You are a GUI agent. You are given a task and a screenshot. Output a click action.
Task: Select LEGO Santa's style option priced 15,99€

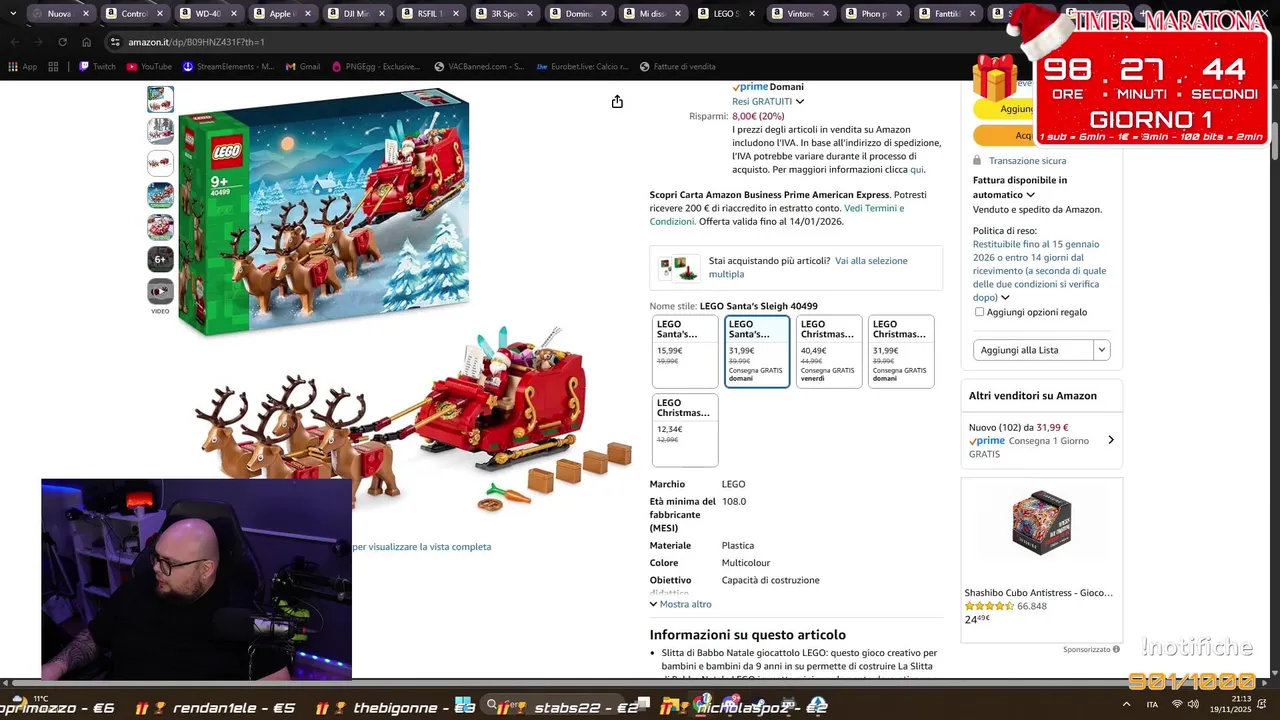click(x=685, y=351)
